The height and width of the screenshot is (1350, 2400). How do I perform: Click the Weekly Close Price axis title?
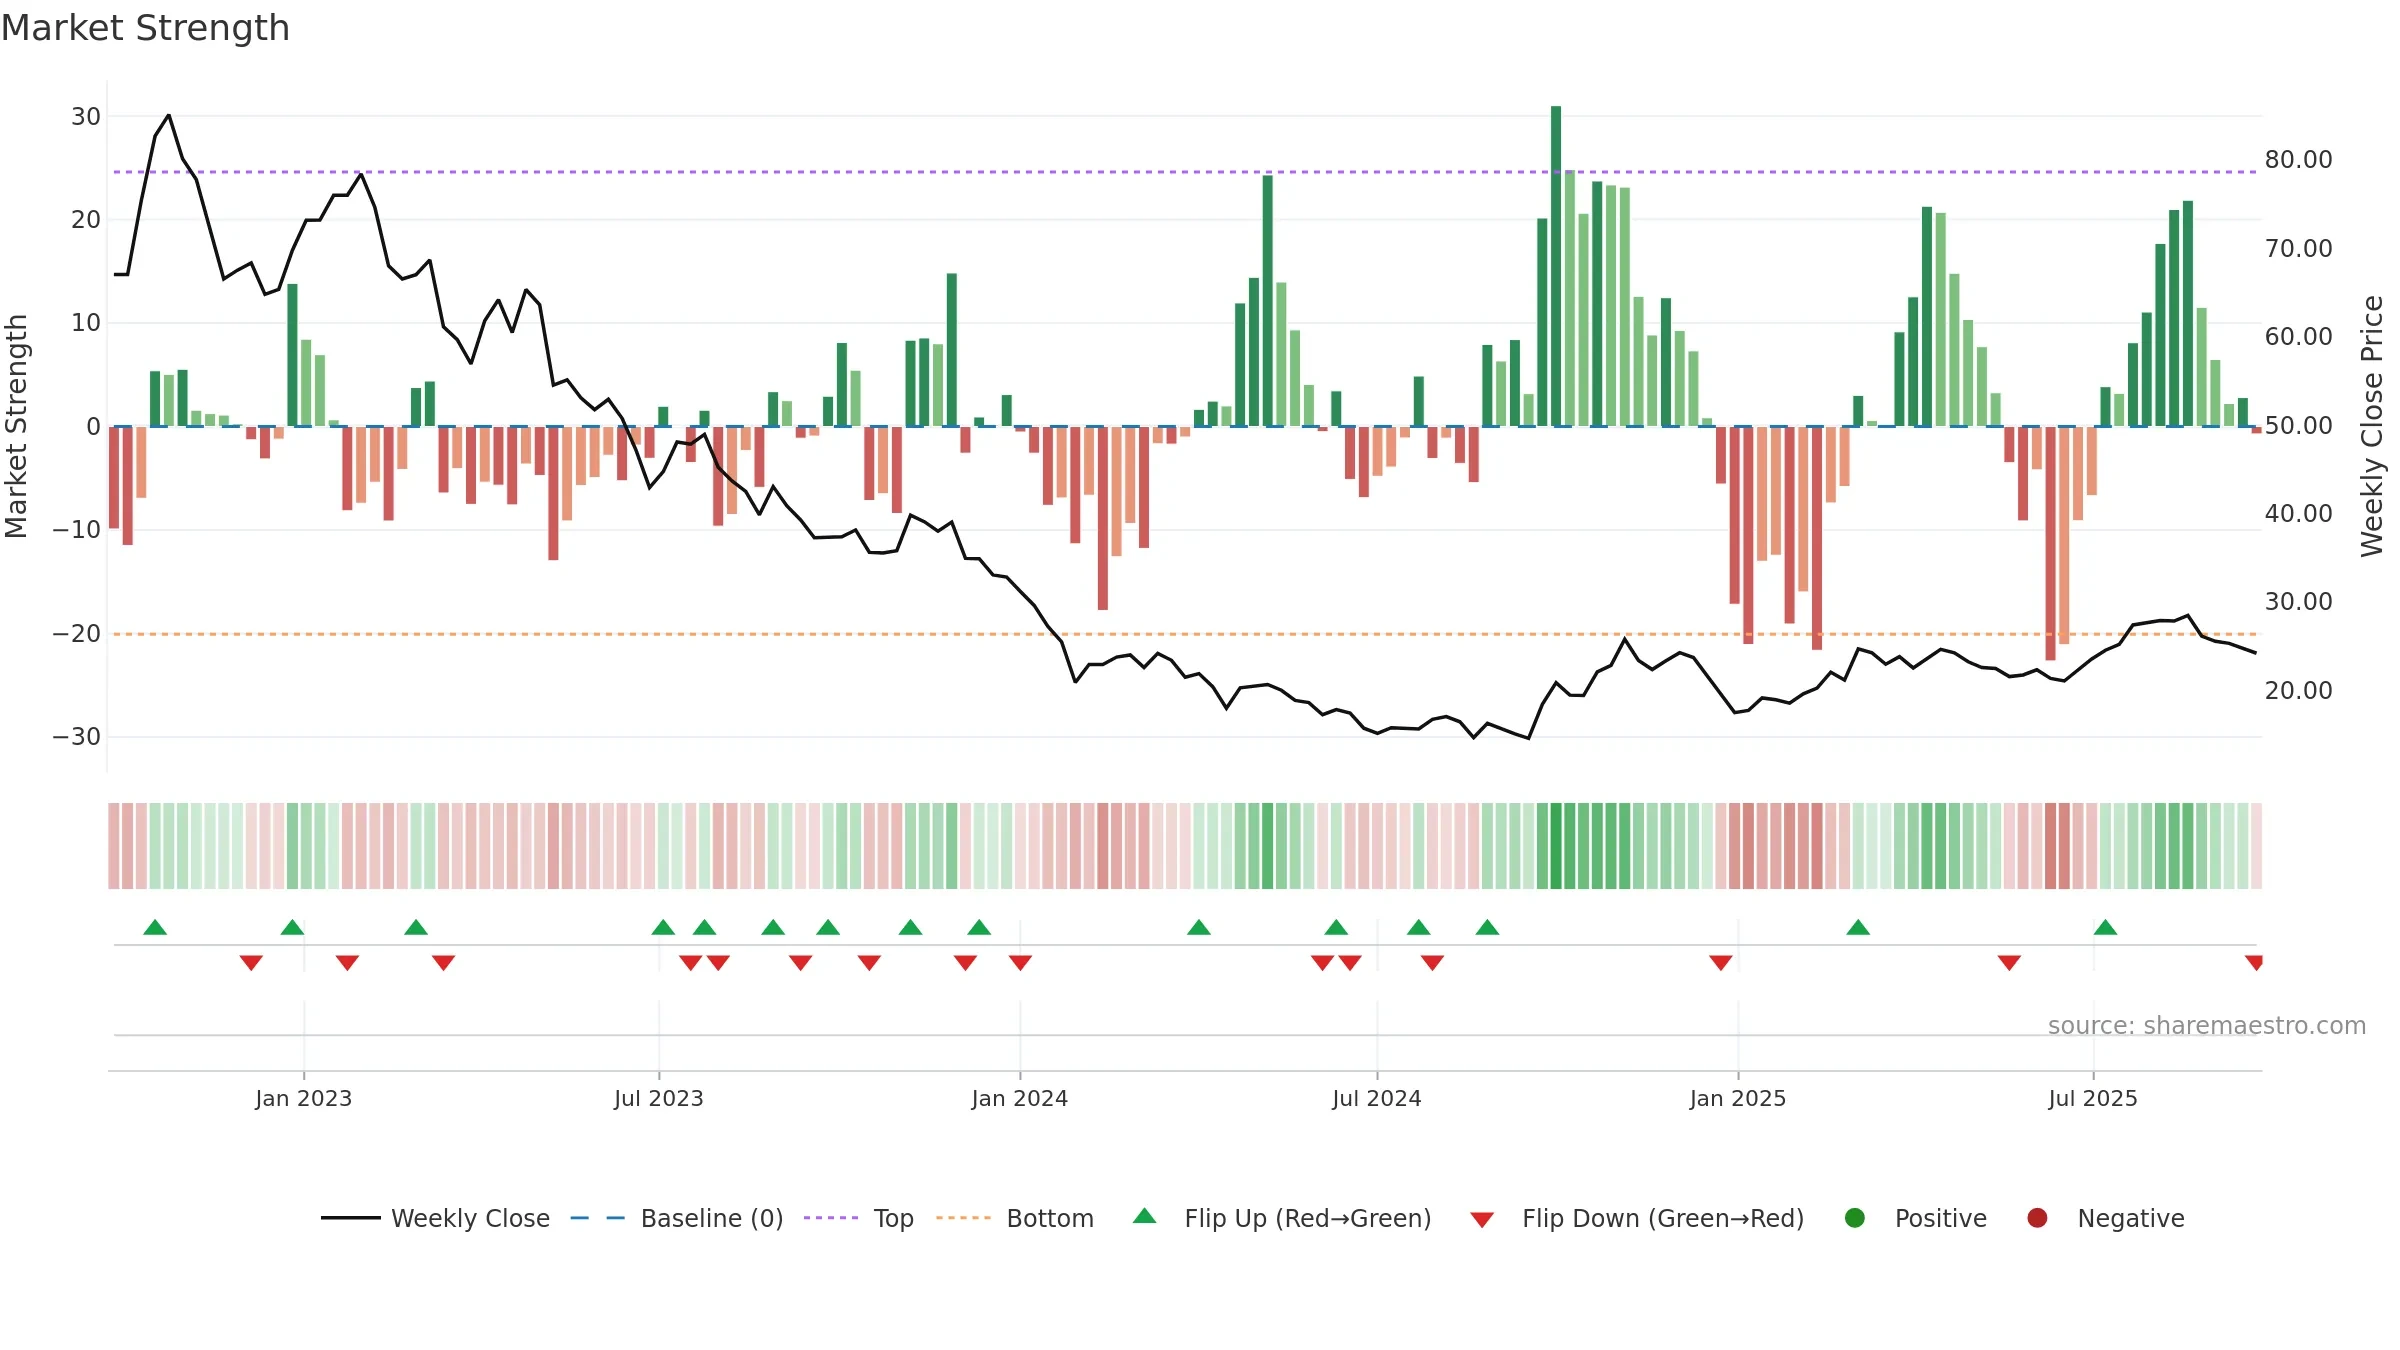point(2372,426)
